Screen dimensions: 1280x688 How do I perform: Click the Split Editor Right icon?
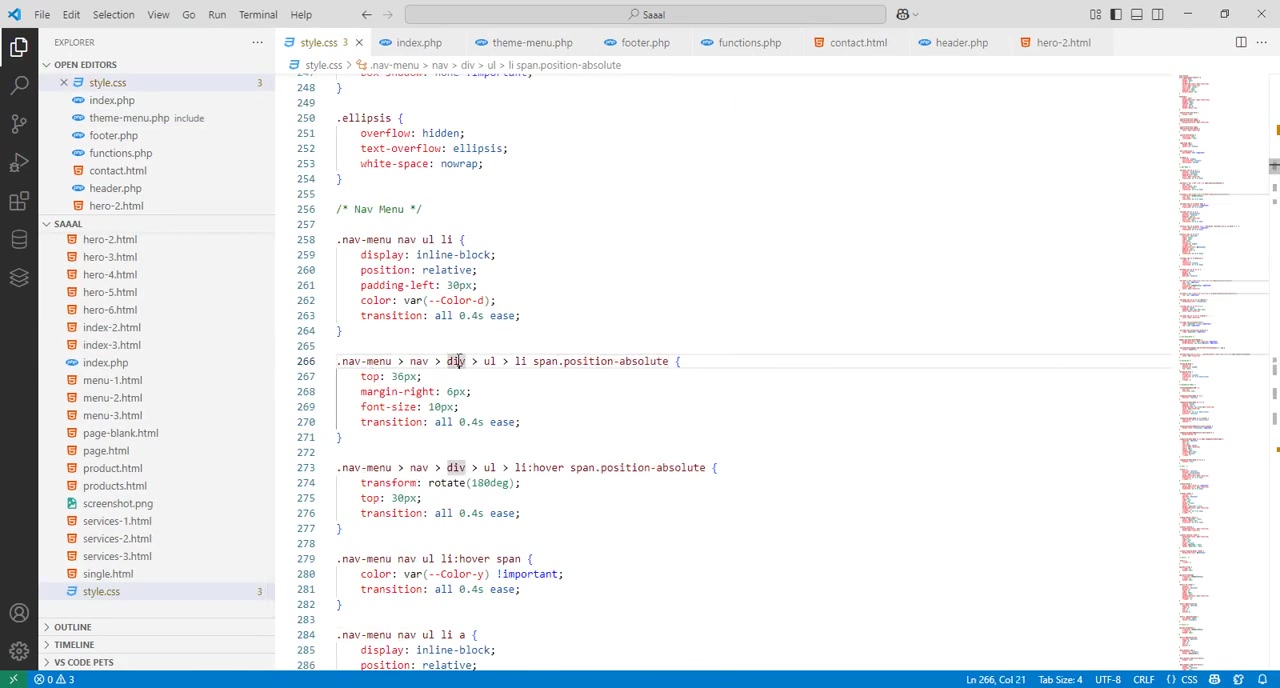1240,42
